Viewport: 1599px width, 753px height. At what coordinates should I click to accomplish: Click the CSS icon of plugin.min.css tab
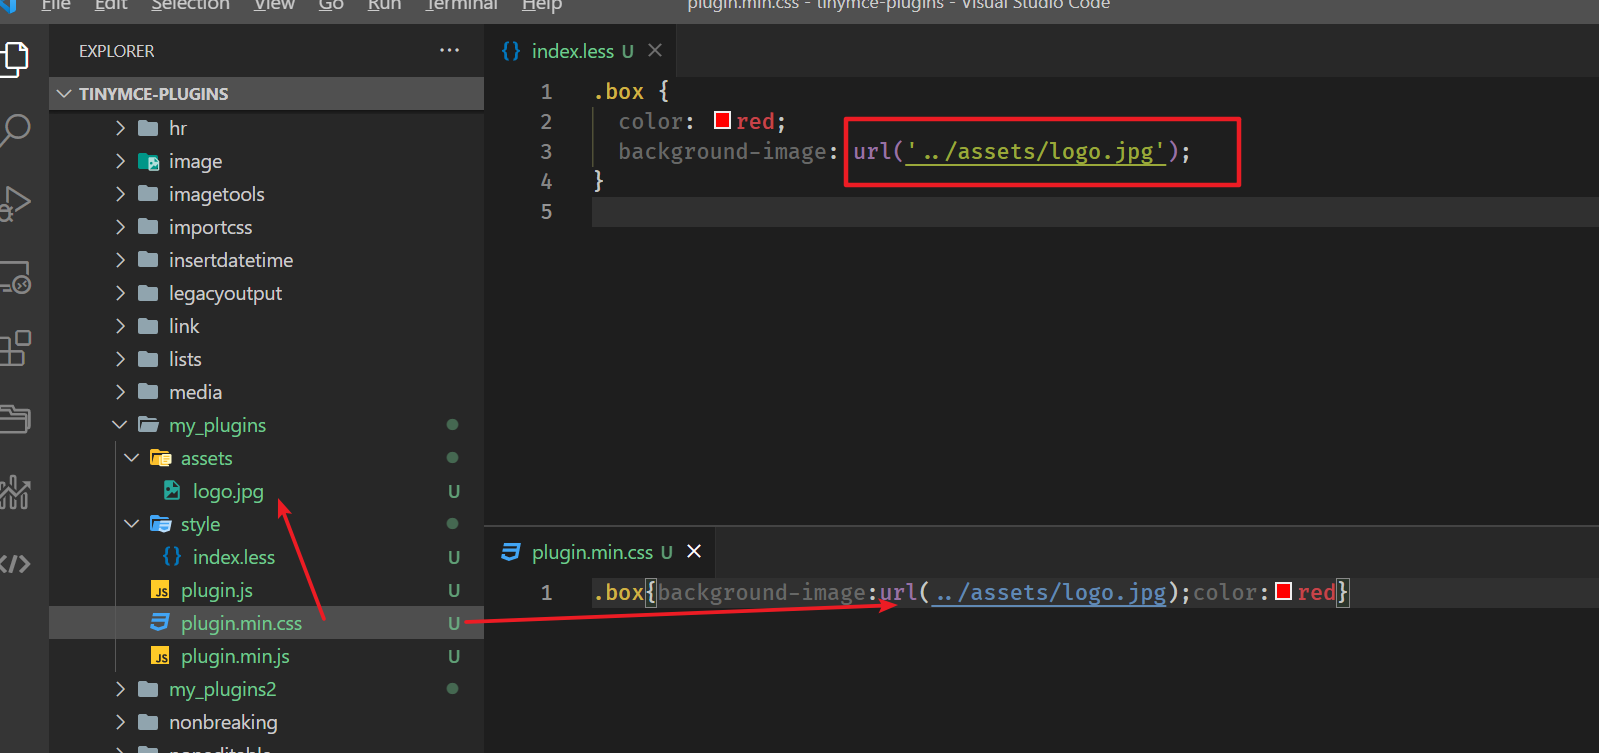tap(511, 552)
